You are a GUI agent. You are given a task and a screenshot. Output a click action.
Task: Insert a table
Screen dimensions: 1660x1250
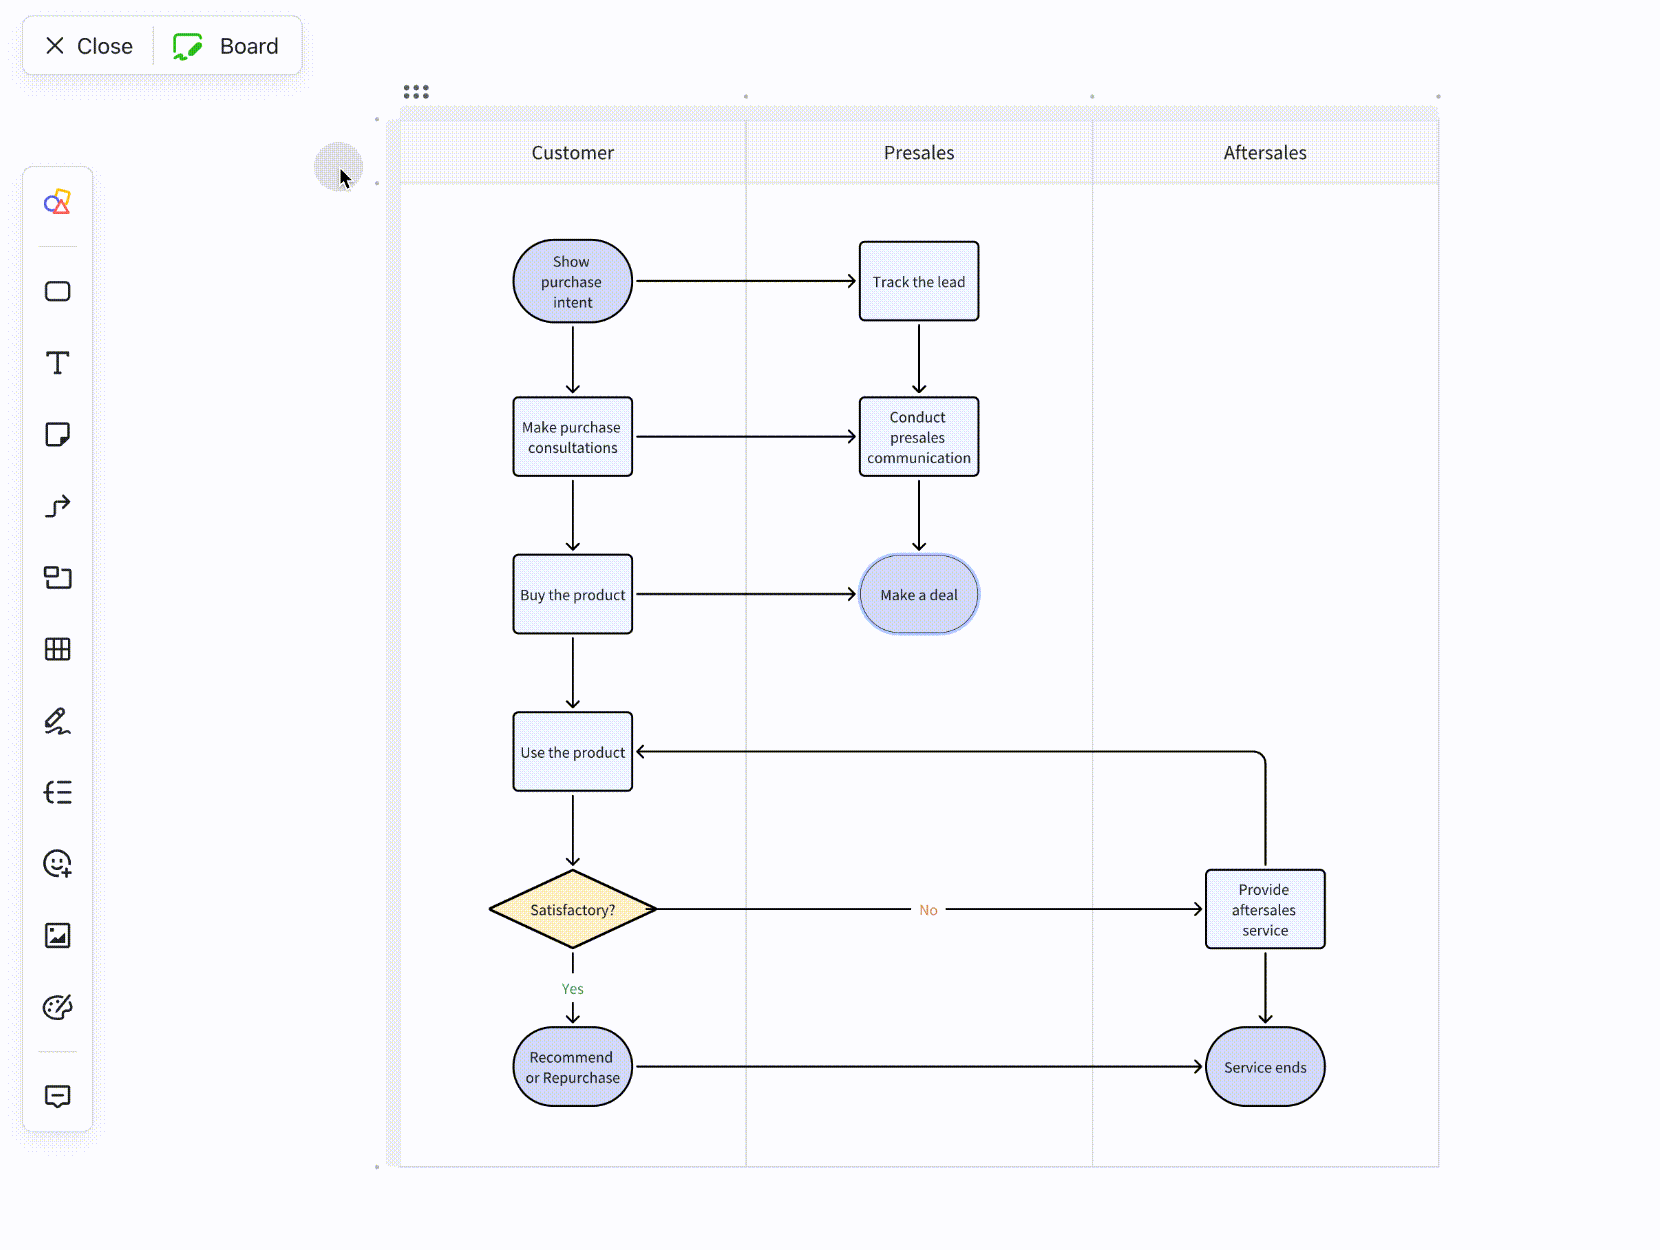click(x=57, y=650)
